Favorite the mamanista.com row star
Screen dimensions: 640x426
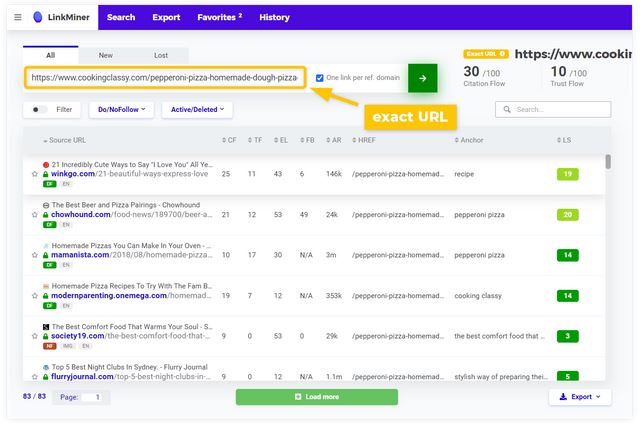[x=35, y=255]
